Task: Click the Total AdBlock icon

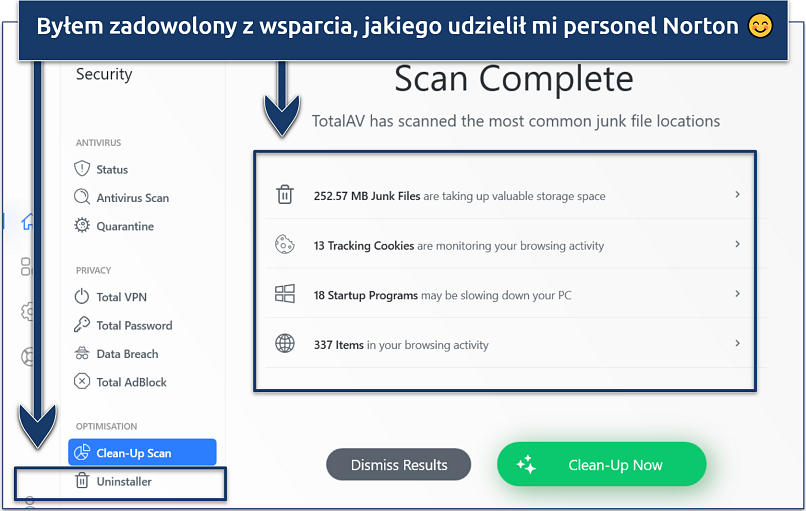Action: click(83, 382)
